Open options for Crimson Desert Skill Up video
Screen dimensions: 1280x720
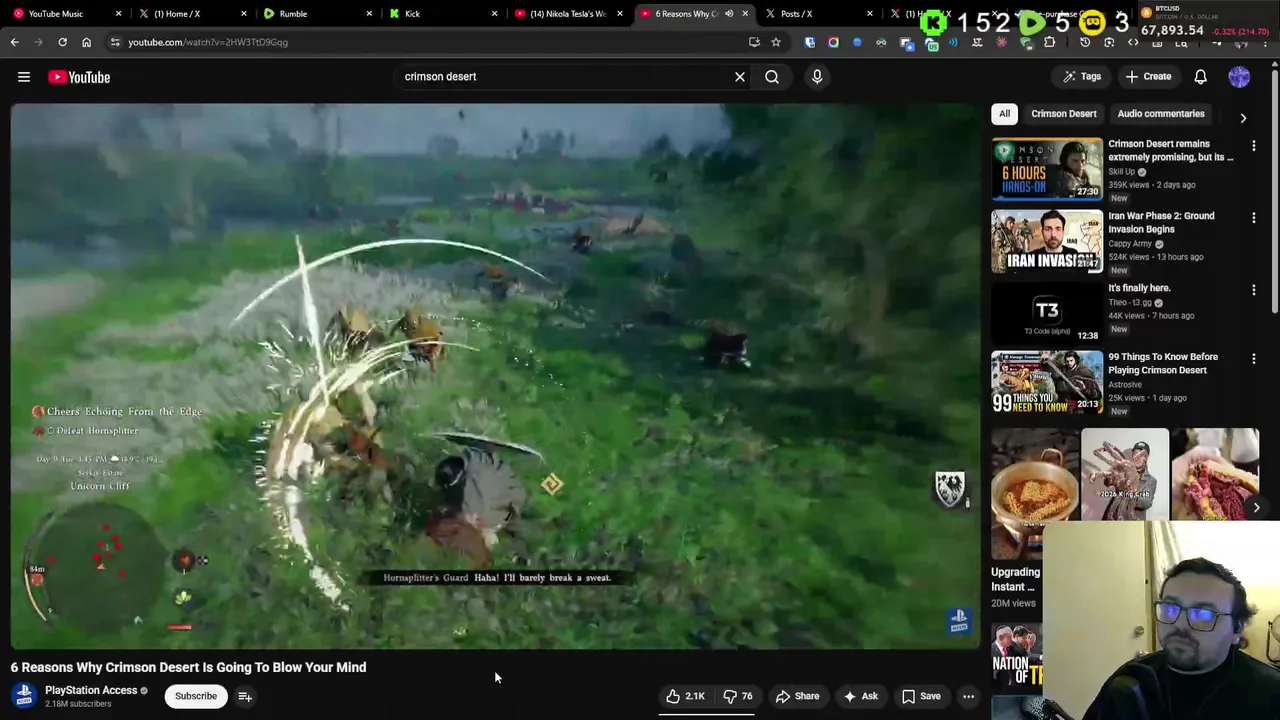point(1253,145)
